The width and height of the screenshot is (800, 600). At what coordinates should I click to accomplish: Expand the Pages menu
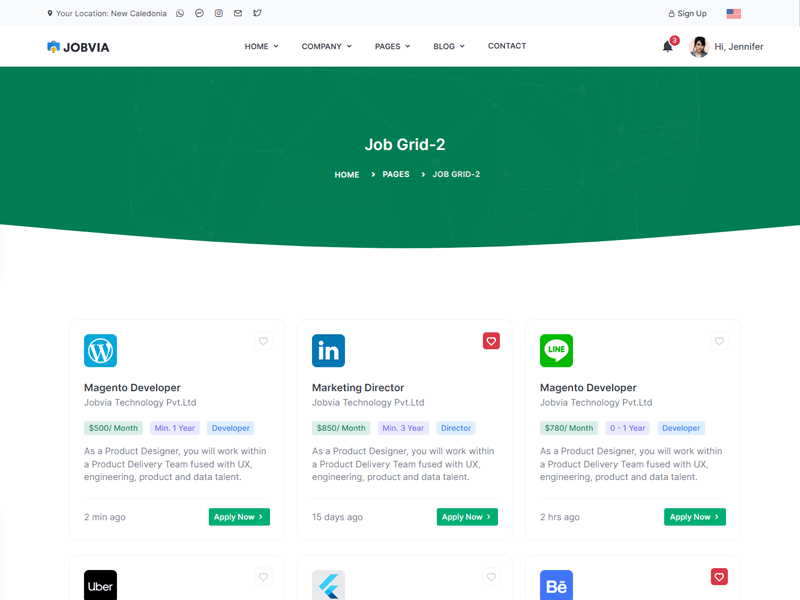point(392,46)
